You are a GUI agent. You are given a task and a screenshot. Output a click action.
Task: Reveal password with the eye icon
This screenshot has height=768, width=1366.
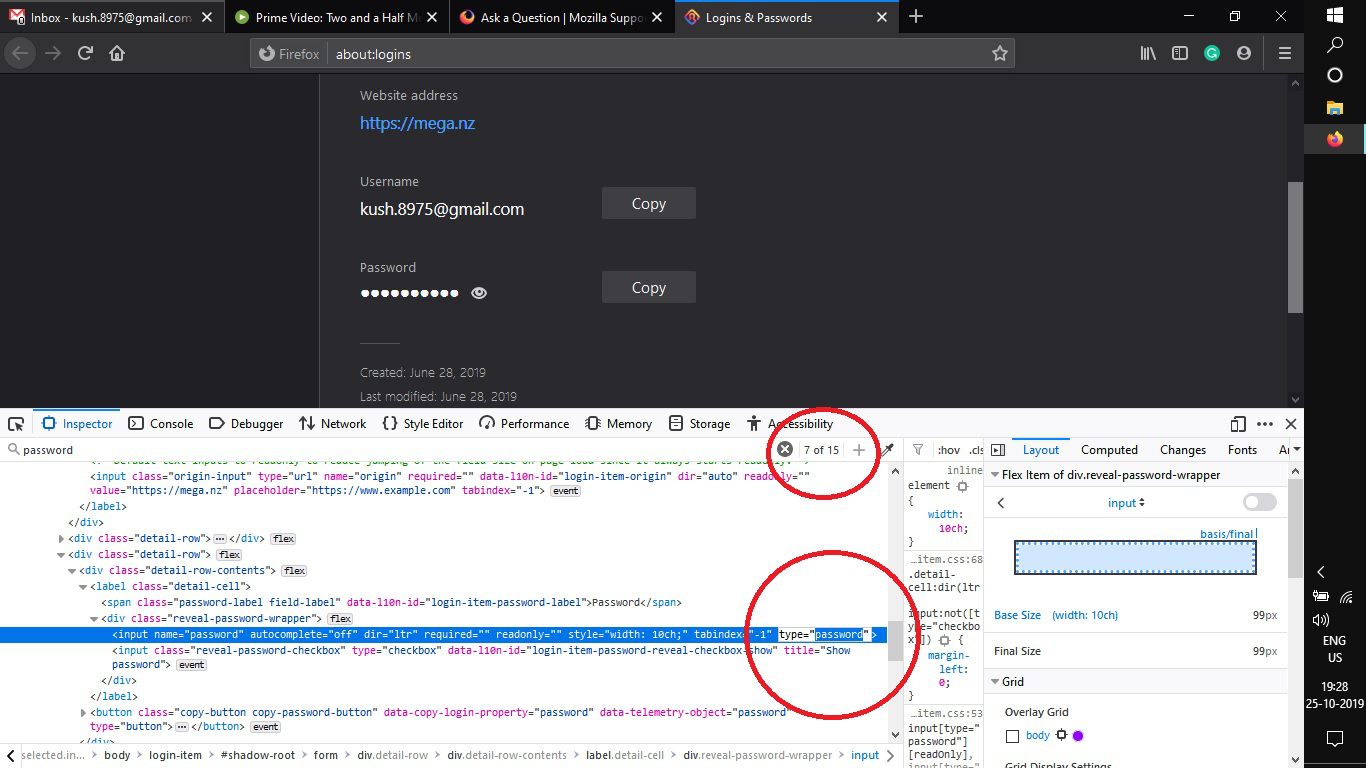click(x=479, y=293)
